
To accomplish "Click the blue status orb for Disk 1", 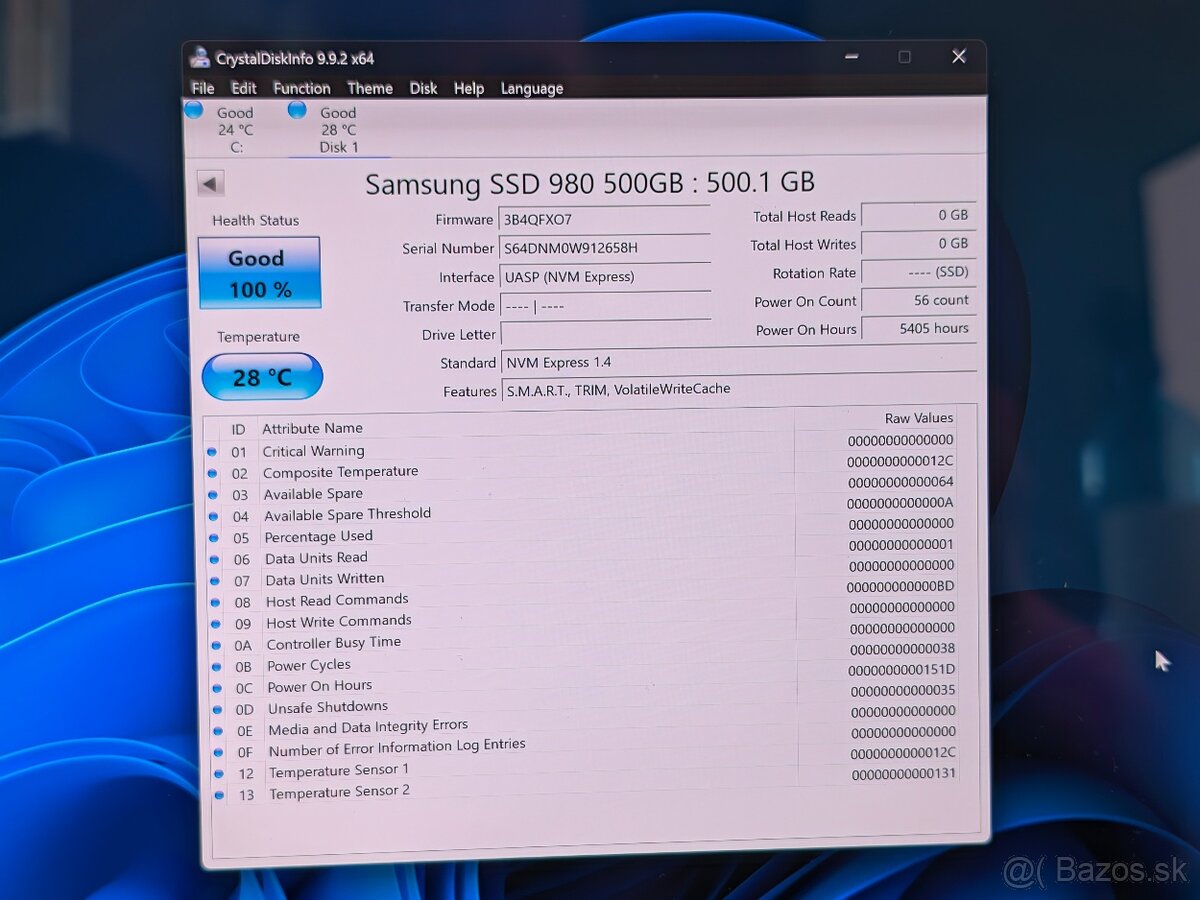I will click(297, 110).
